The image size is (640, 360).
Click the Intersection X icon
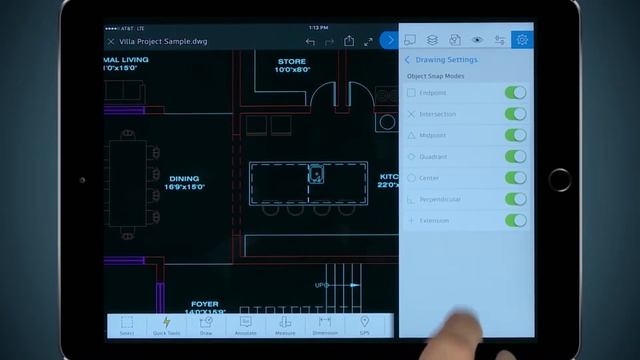click(x=411, y=114)
